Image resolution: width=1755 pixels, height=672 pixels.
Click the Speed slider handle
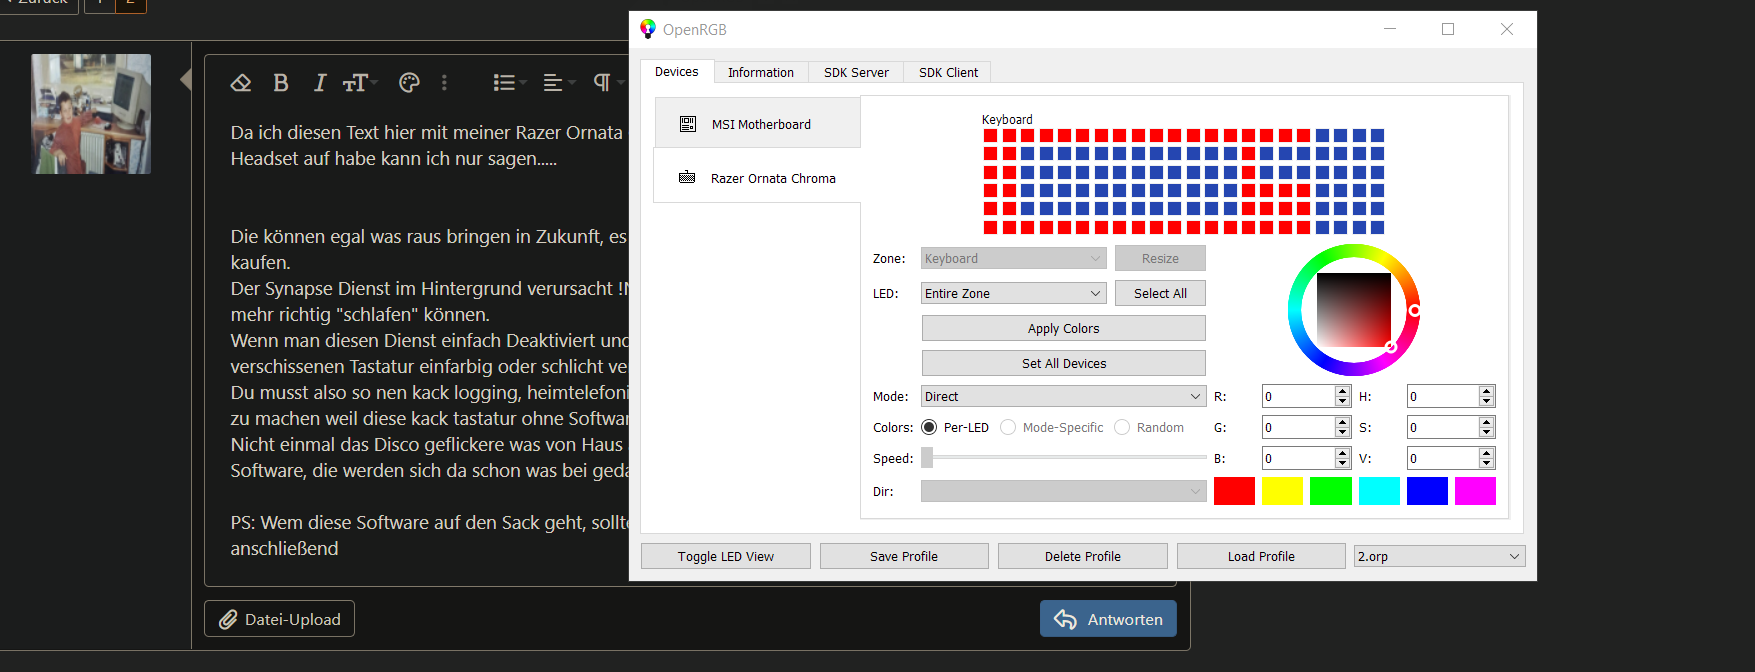(927, 458)
